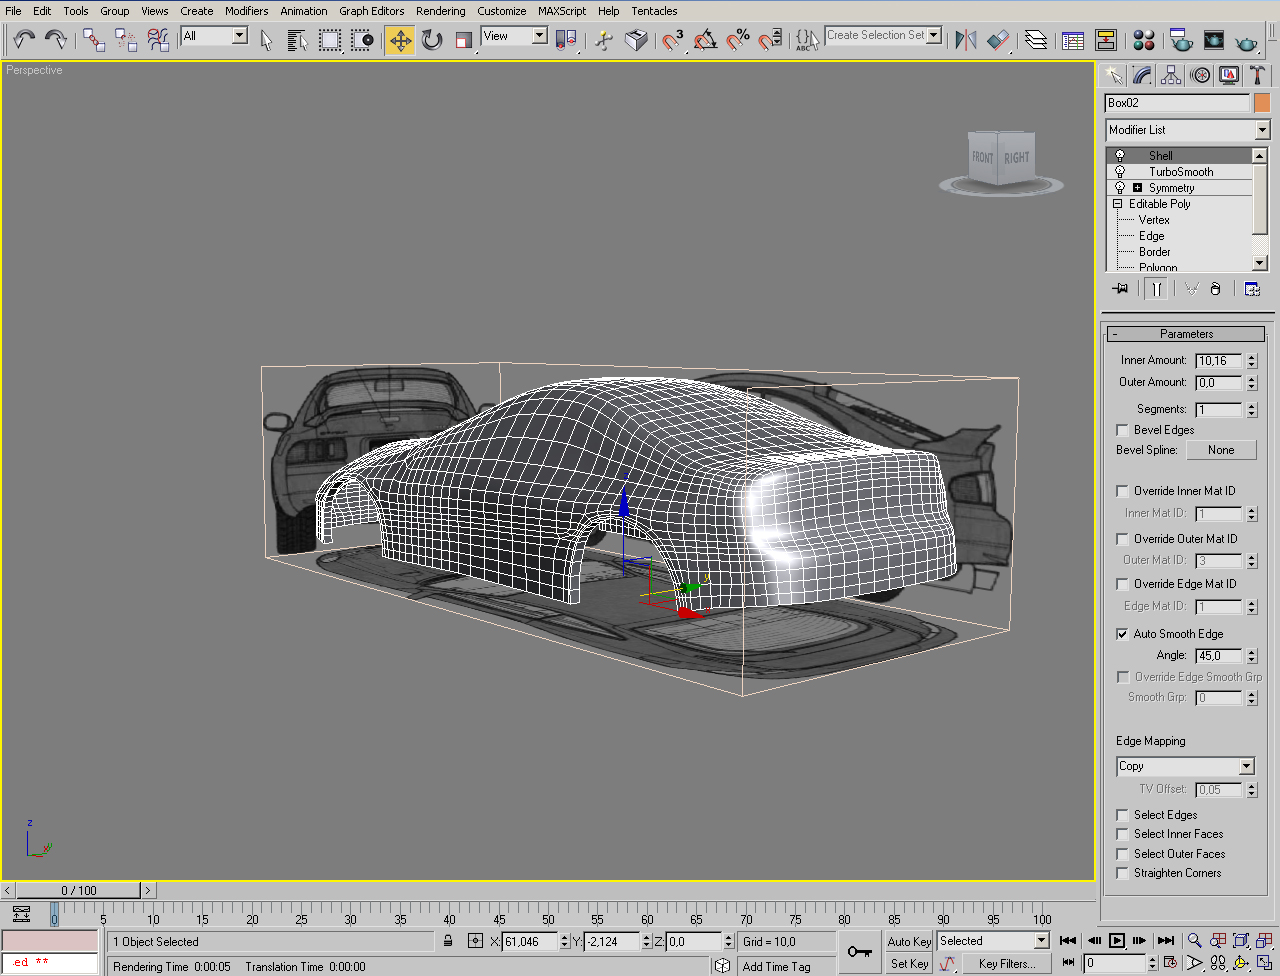Pick the Select Object arrow tool
This screenshot has height=976, width=1280.
click(266, 40)
